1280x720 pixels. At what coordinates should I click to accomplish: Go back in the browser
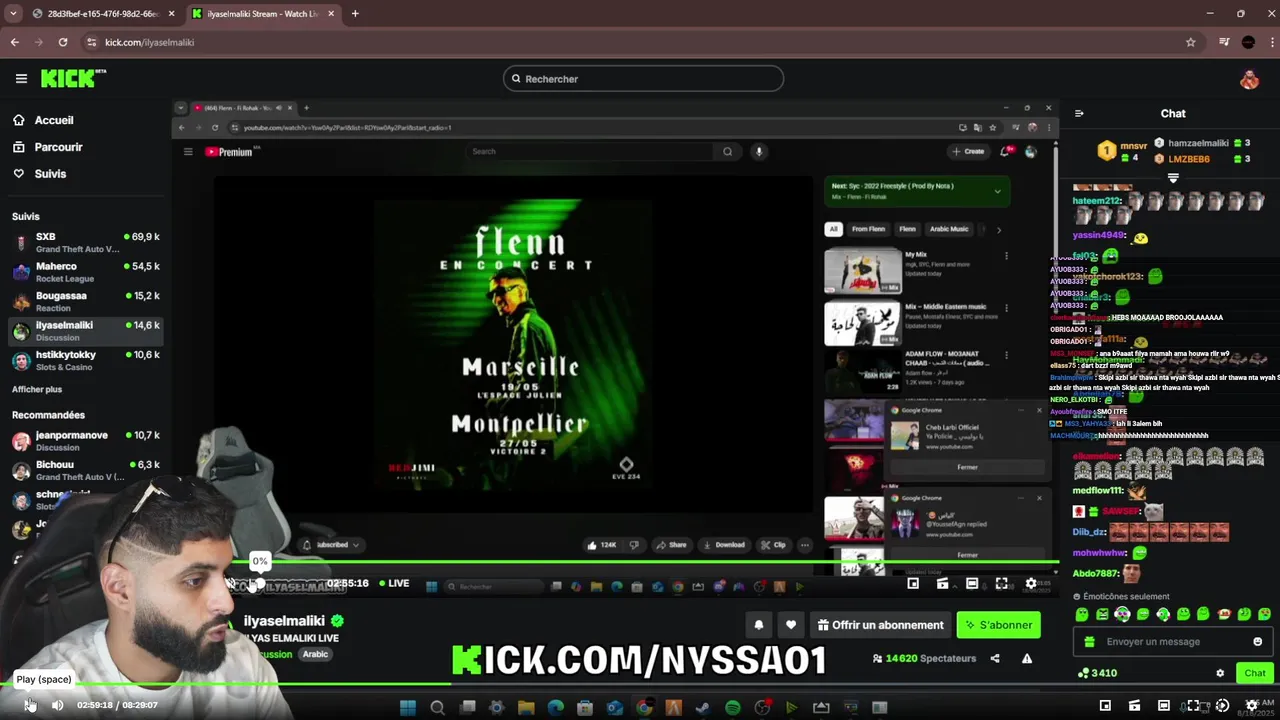pyautogui.click(x=15, y=42)
